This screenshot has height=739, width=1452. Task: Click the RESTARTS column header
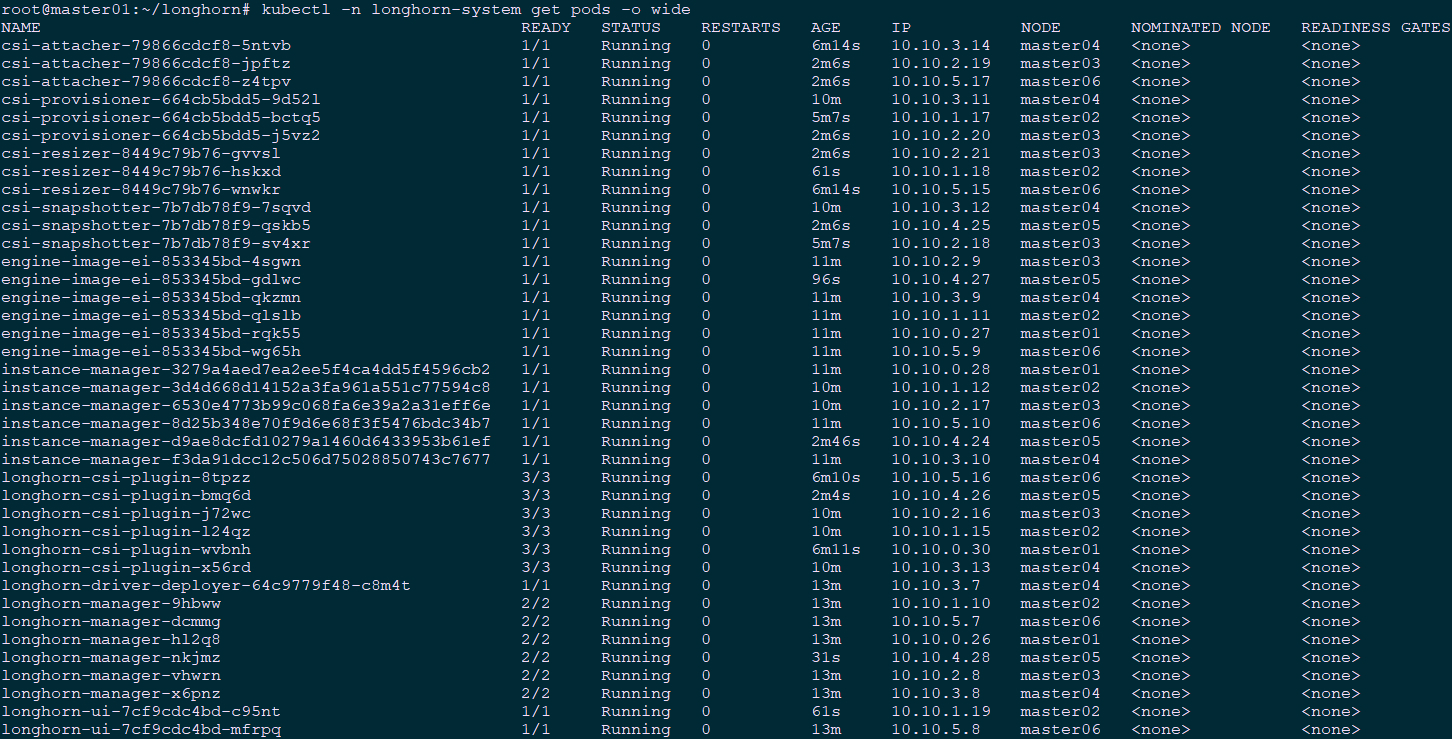pos(741,28)
